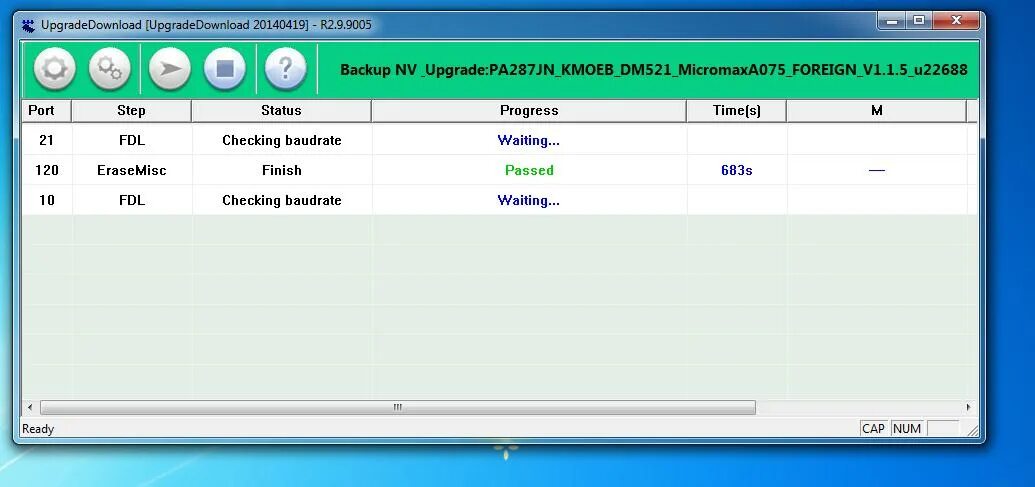The image size is (1035, 487).
Task: Click the CAP indicator in status bar
Action: coord(873,429)
